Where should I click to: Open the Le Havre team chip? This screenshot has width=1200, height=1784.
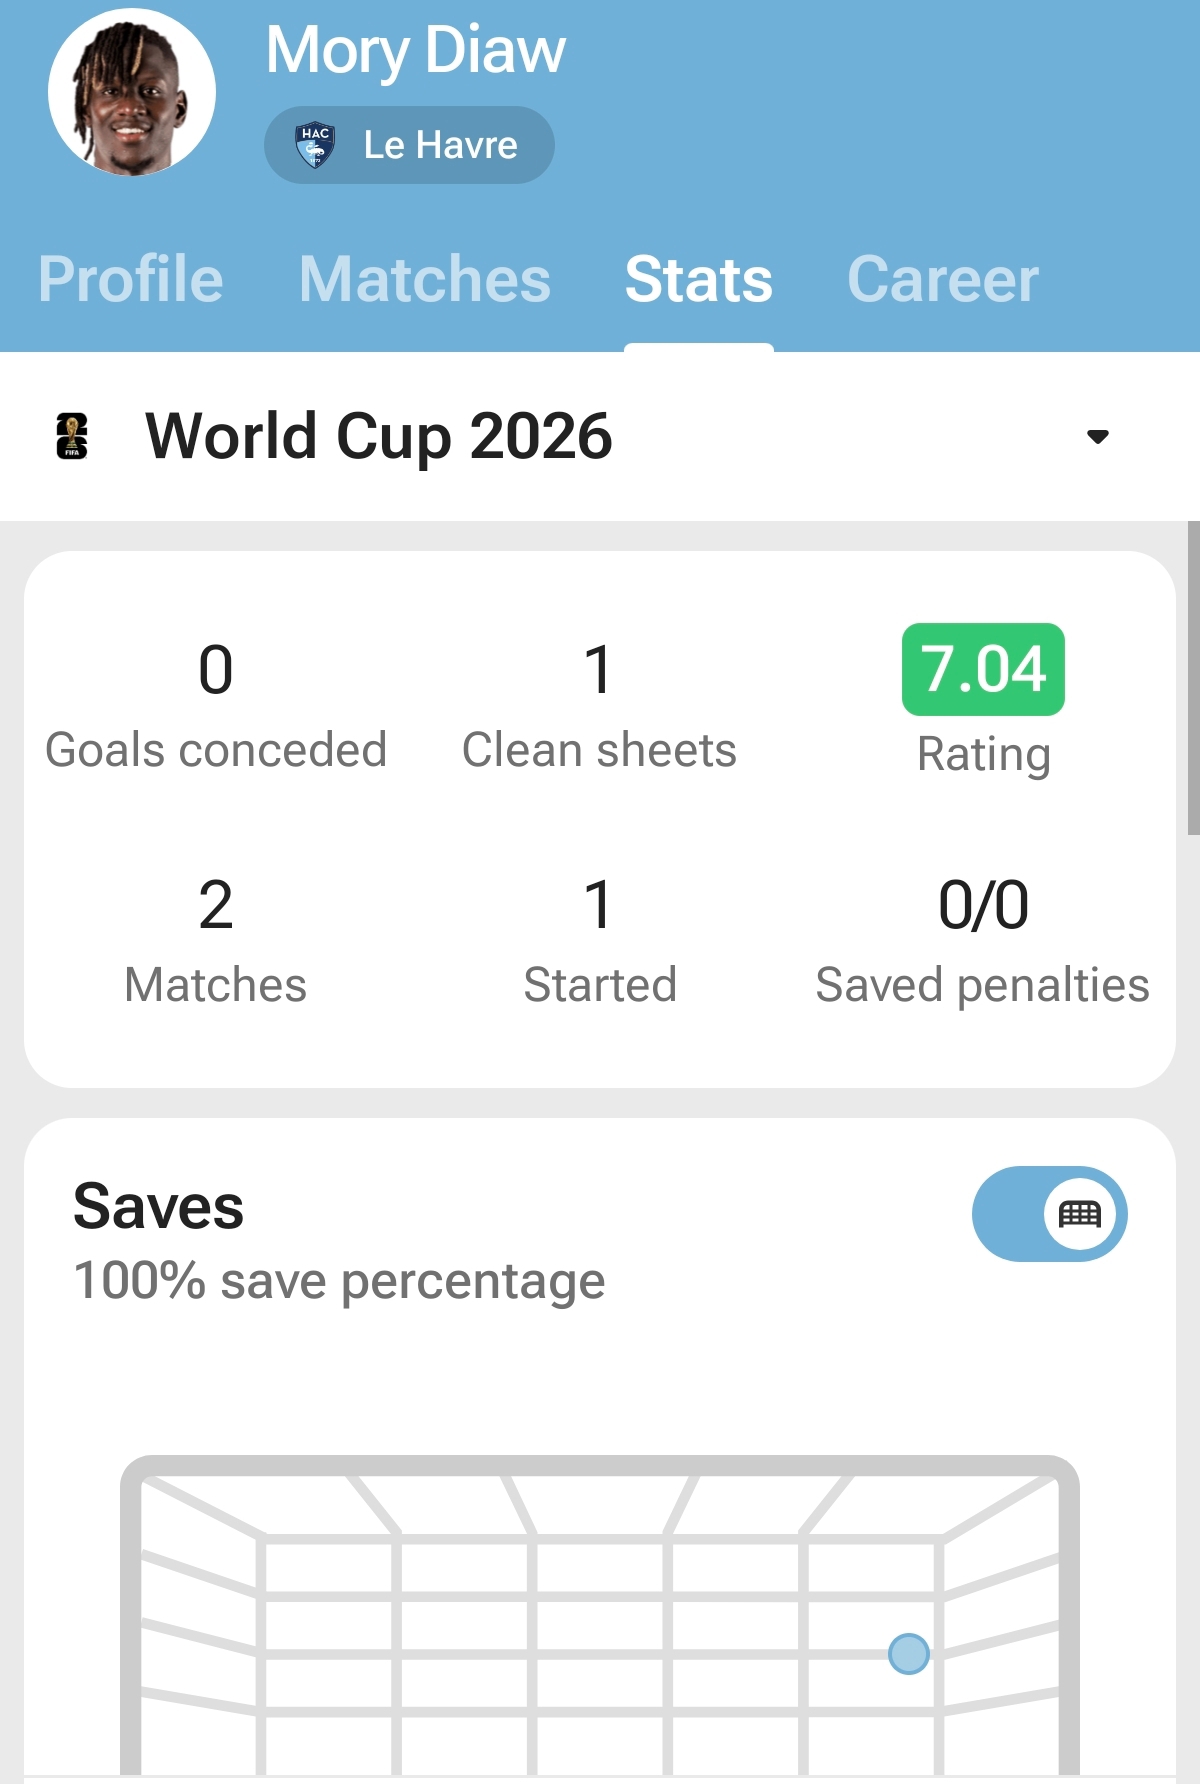click(x=409, y=145)
